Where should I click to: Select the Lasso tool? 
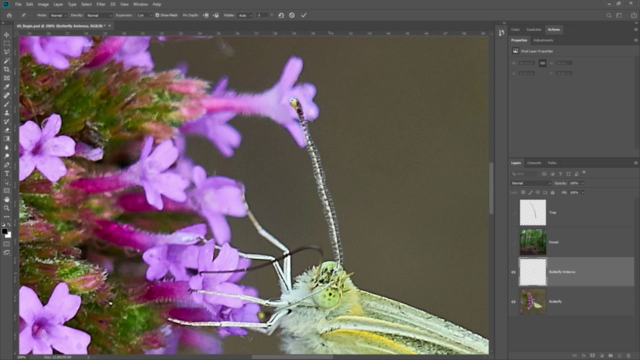coord(7,52)
